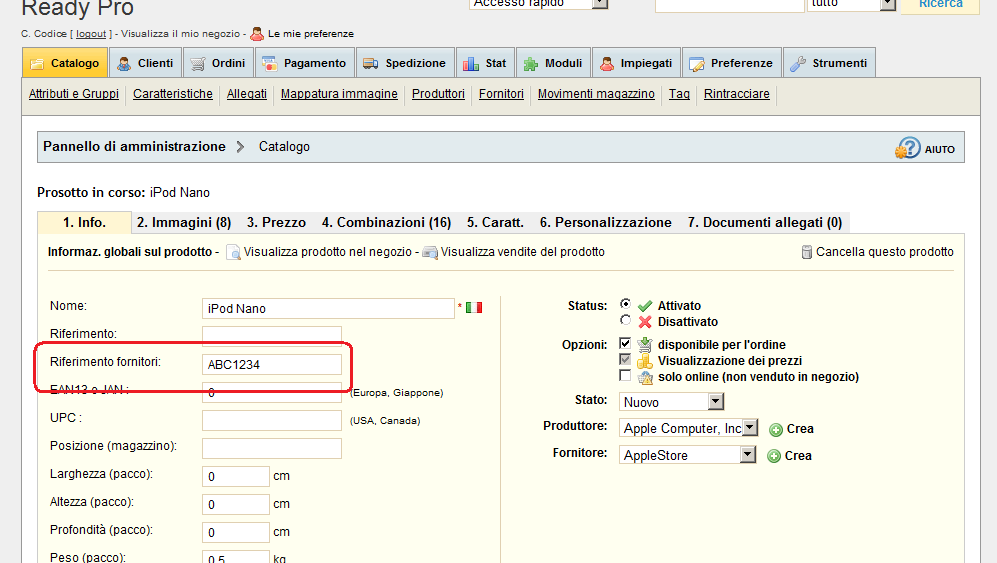Open the Ordini tab
This screenshot has height=563, width=997.
coord(218,63)
